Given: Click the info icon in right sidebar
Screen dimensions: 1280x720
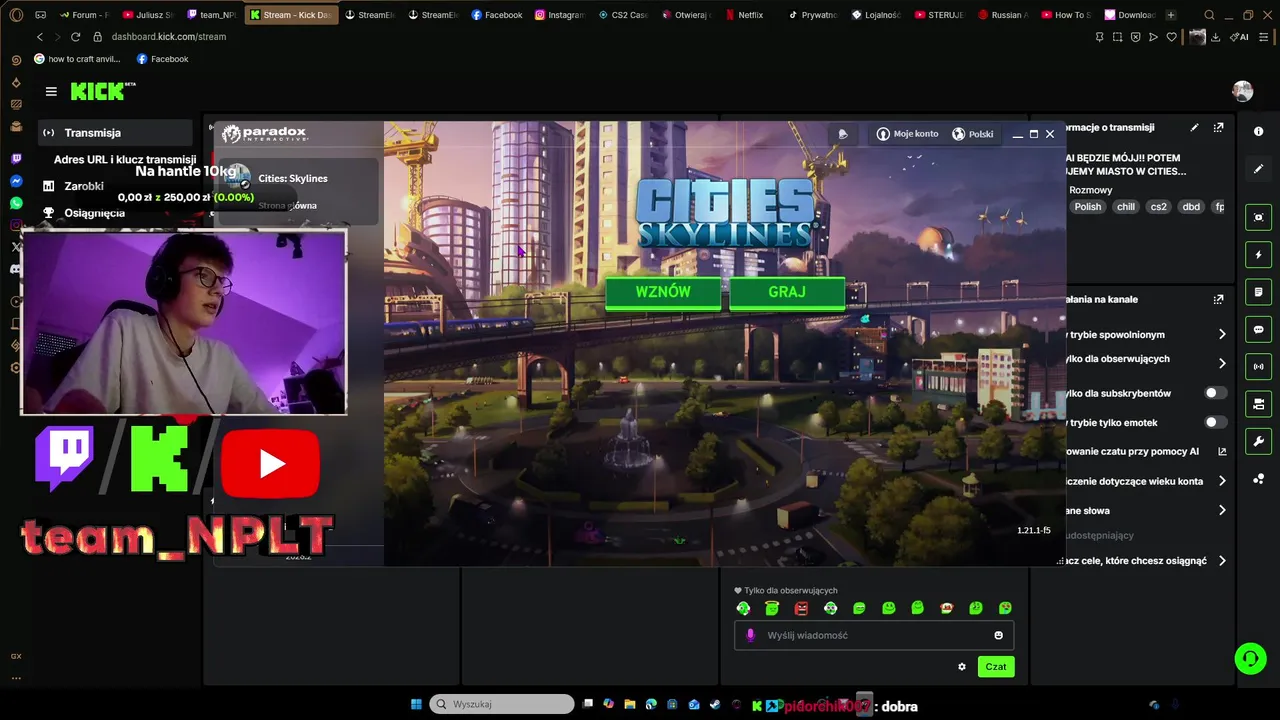Looking at the screenshot, I should [1258, 131].
